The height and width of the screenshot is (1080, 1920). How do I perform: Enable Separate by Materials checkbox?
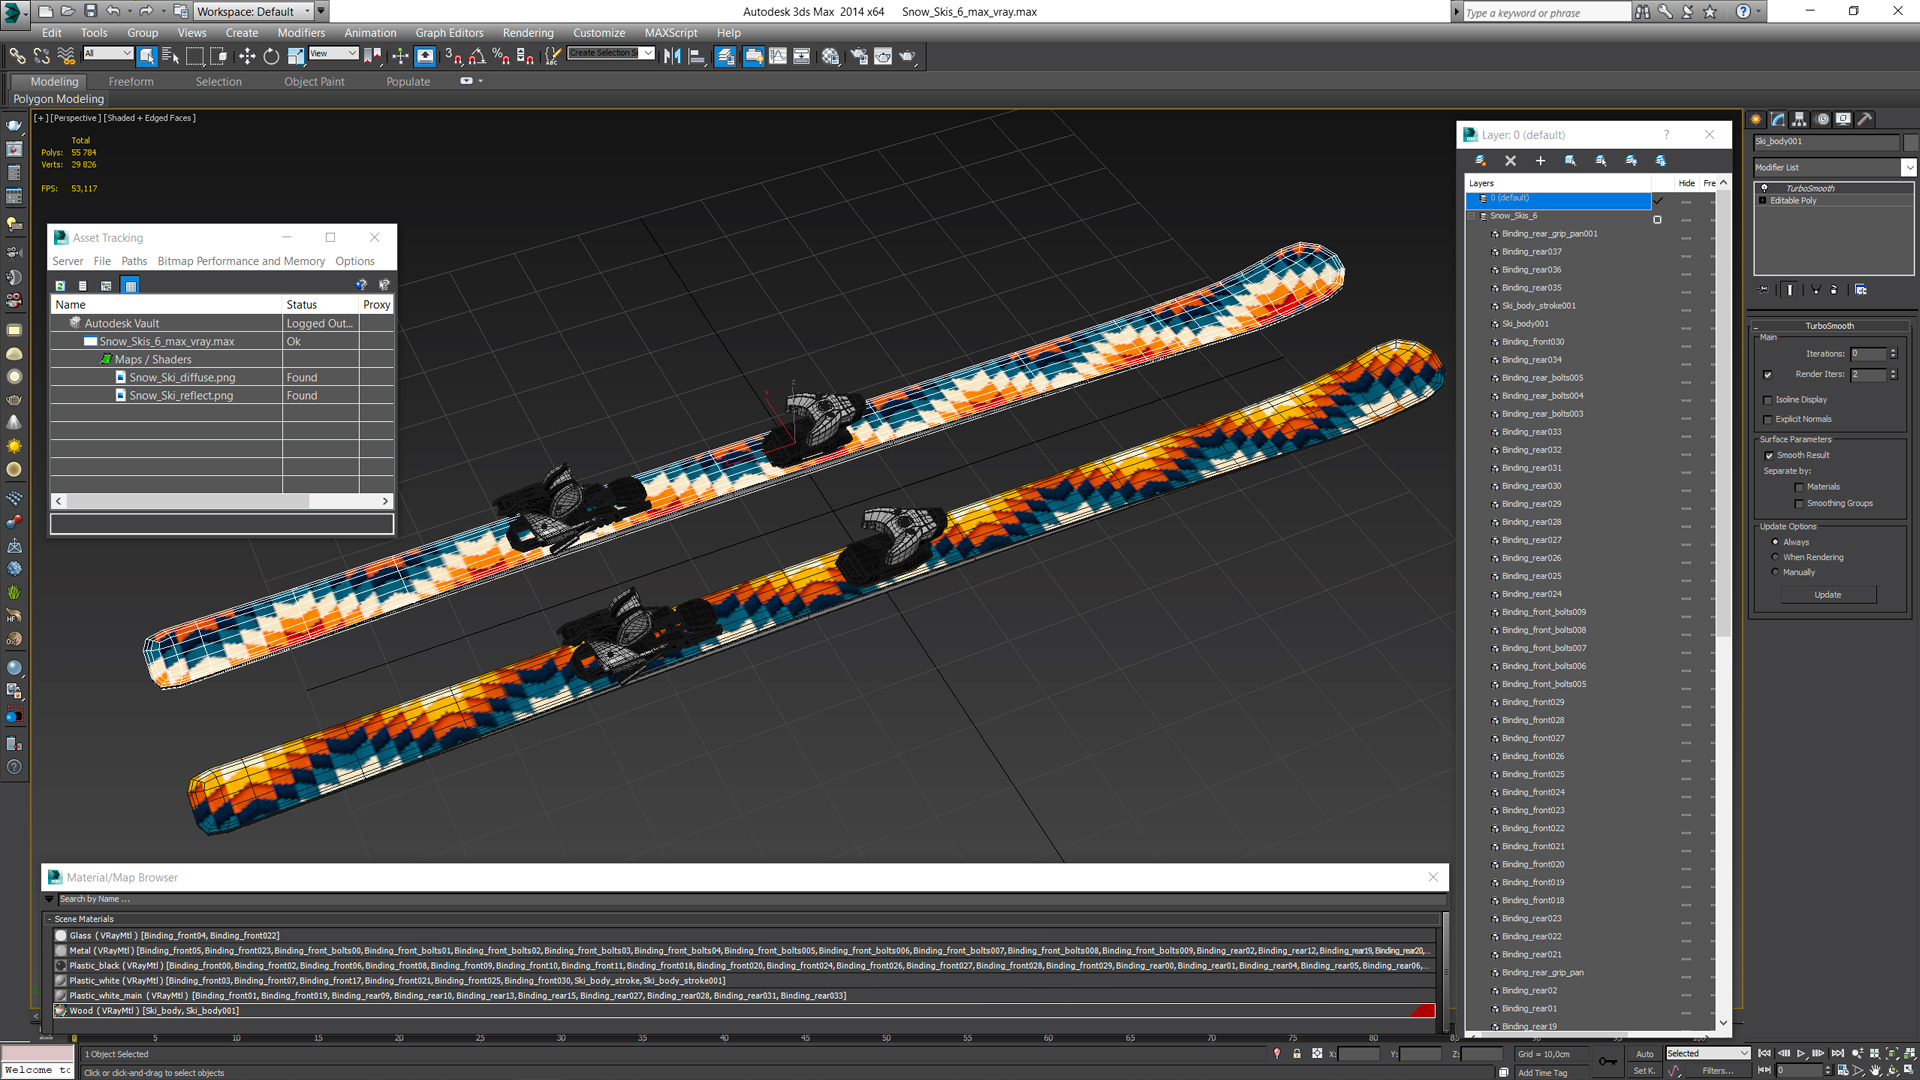click(1799, 487)
